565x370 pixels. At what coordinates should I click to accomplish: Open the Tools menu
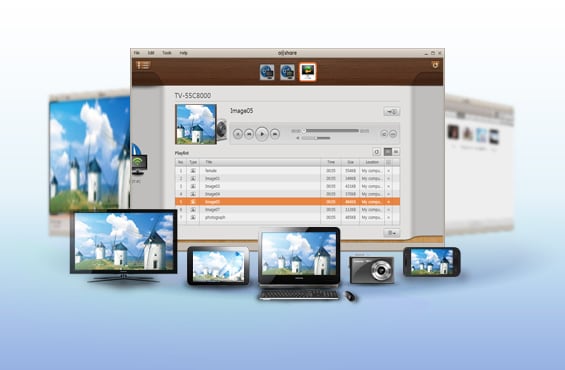(x=167, y=53)
